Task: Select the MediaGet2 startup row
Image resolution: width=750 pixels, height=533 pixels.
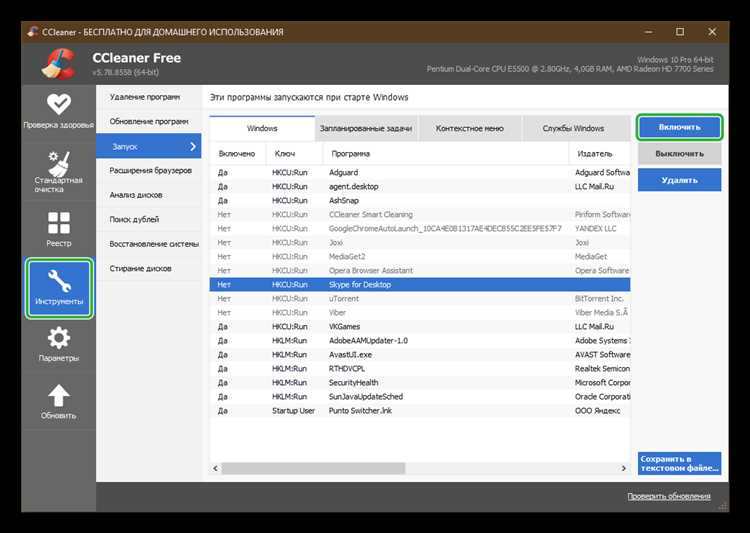Action: (x=420, y=256)
